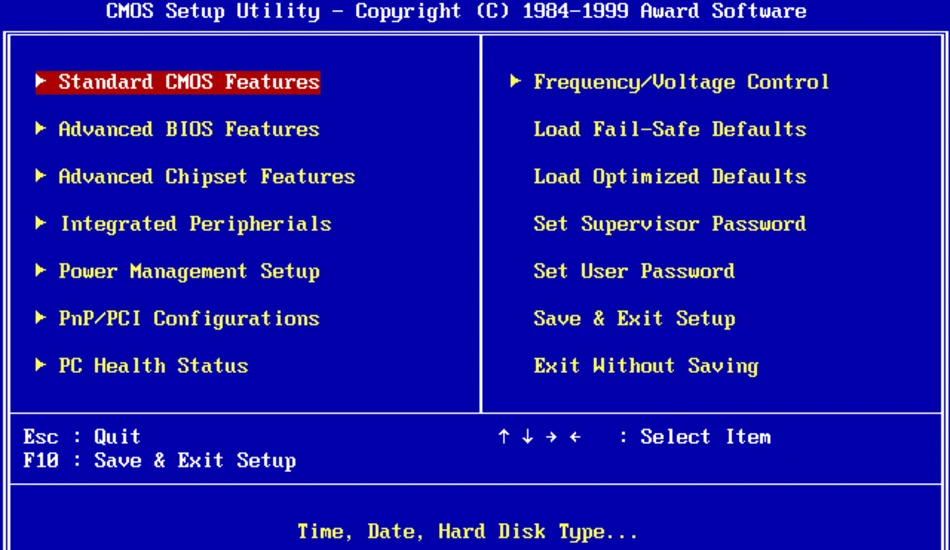The width and height of the screenshot is (950, 550).
Task: Click the 'Select Item' legend text
Action: [x=705, y=437]
